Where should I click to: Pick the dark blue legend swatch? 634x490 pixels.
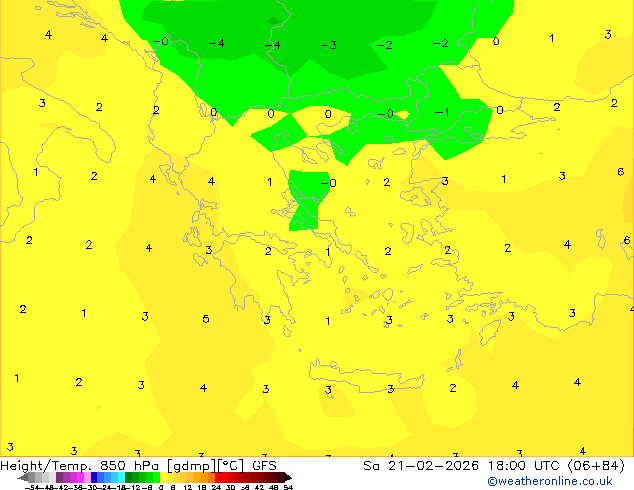[x=94, y=477]
